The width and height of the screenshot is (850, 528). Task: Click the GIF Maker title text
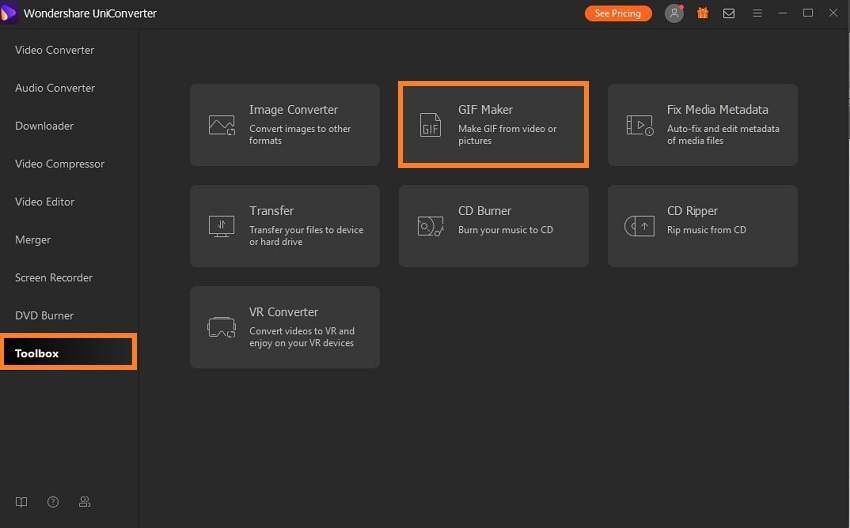pyautogui.click(x=485, y=110)
